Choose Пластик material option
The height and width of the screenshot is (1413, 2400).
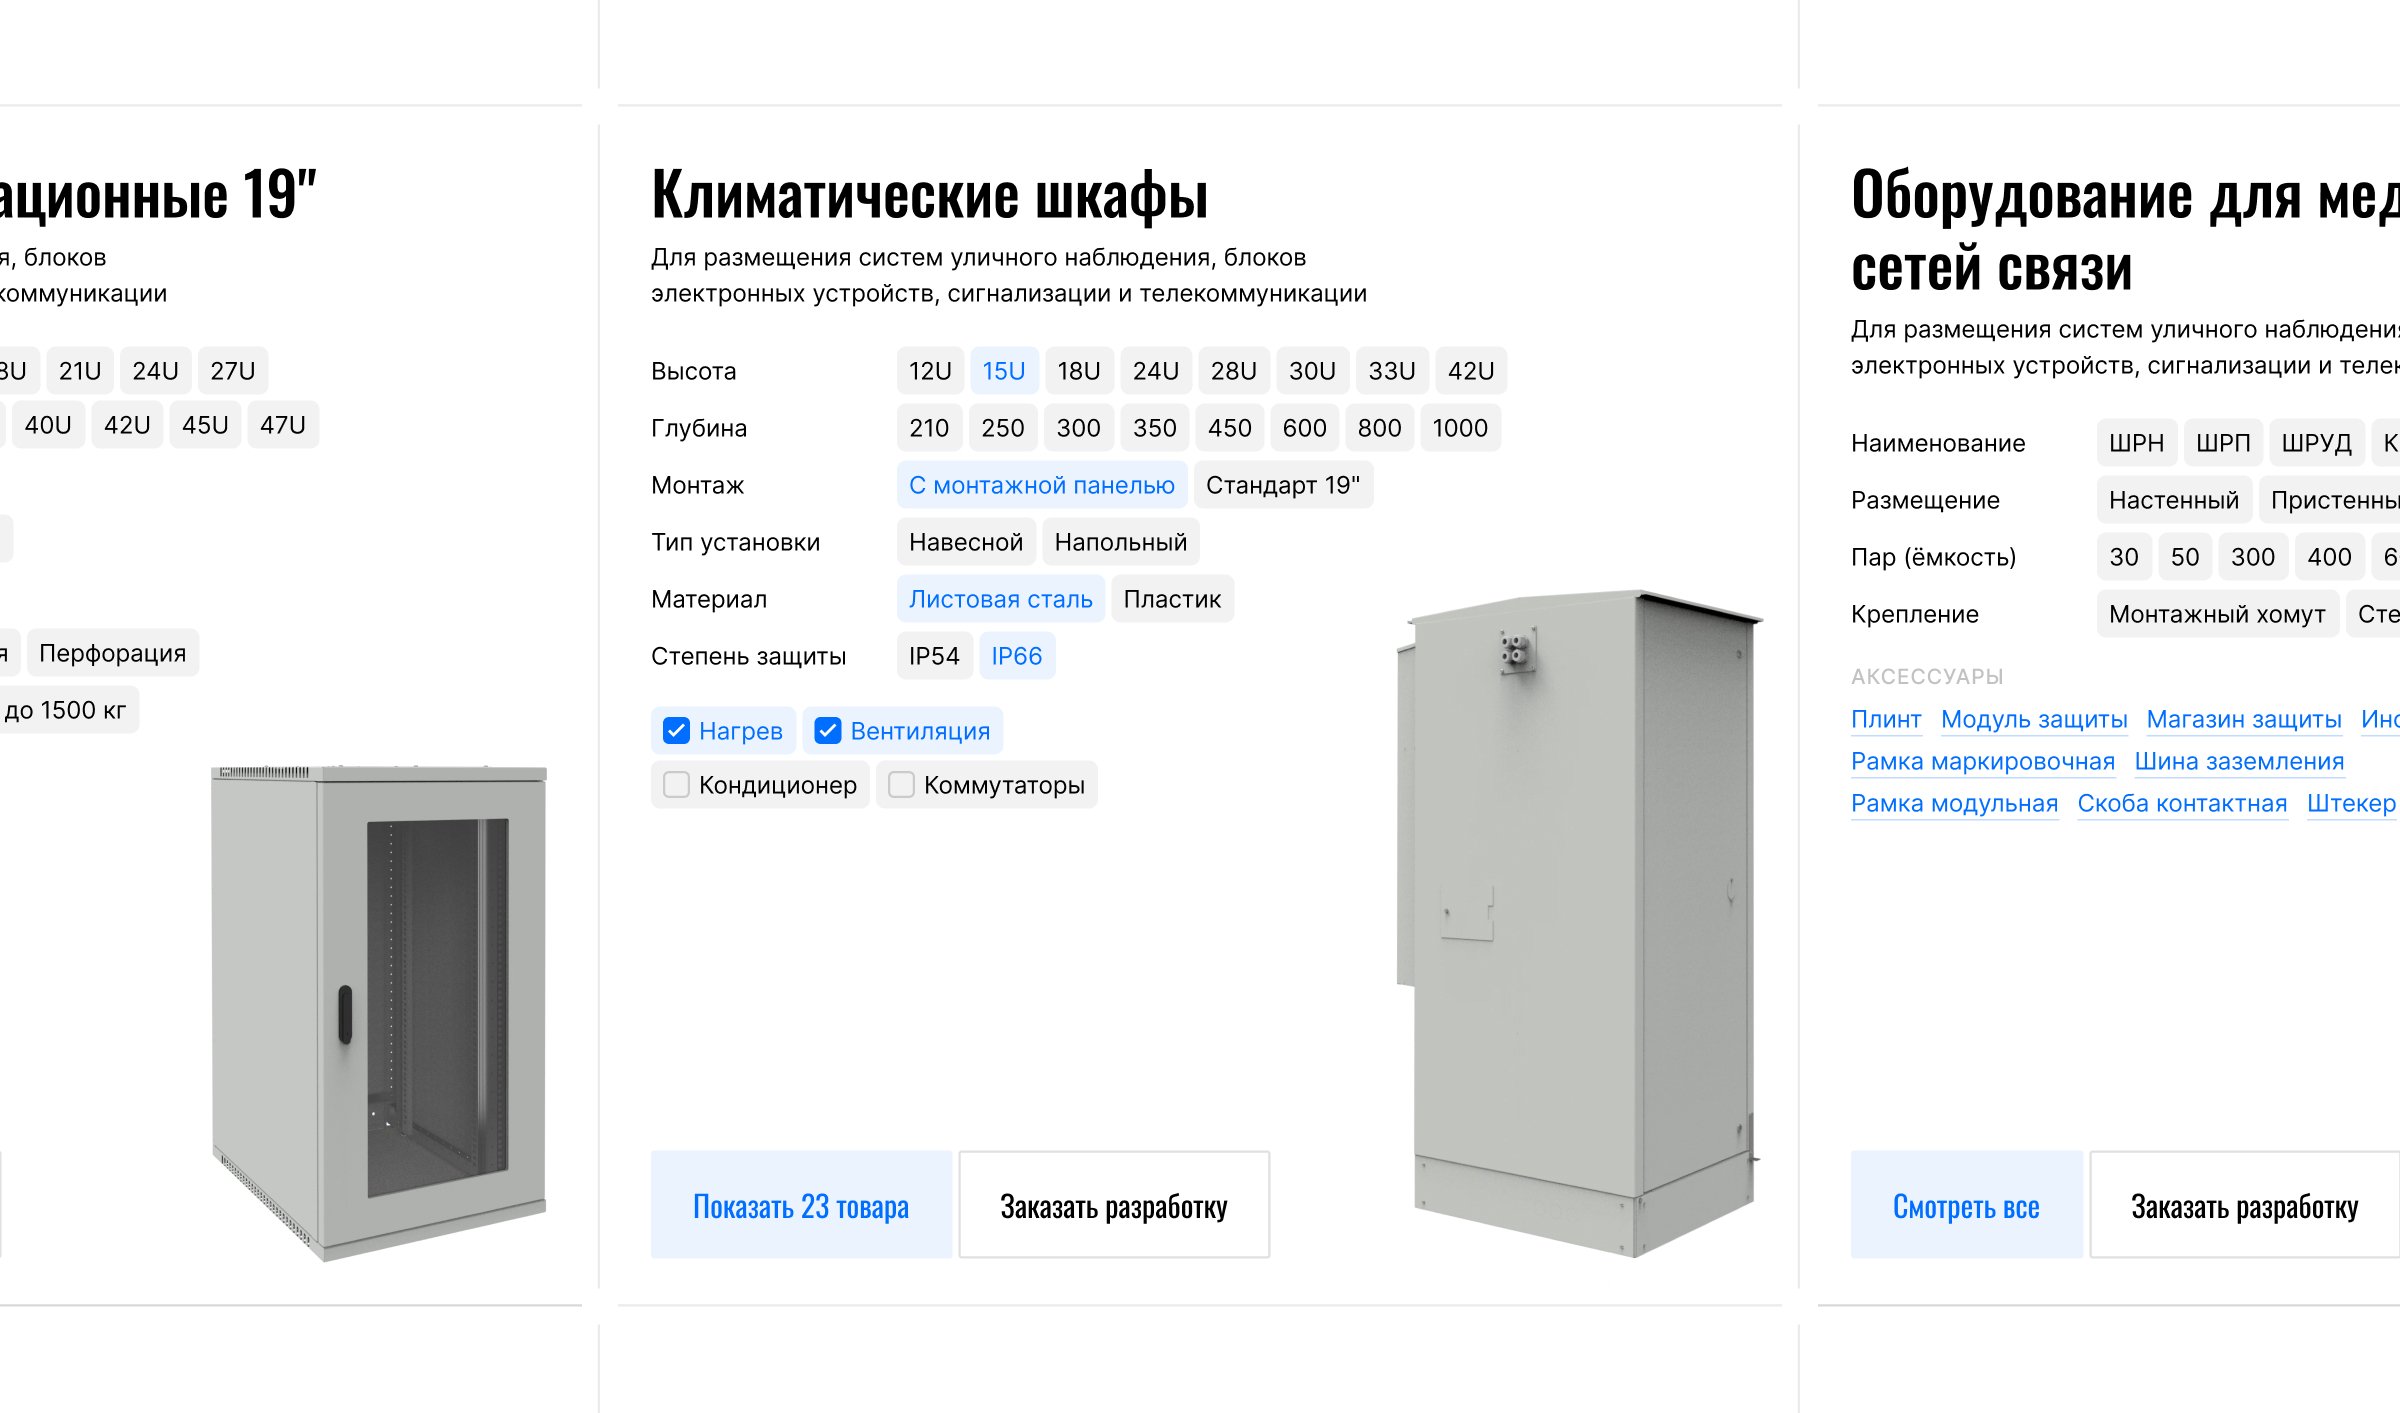tap(1171, 599)
